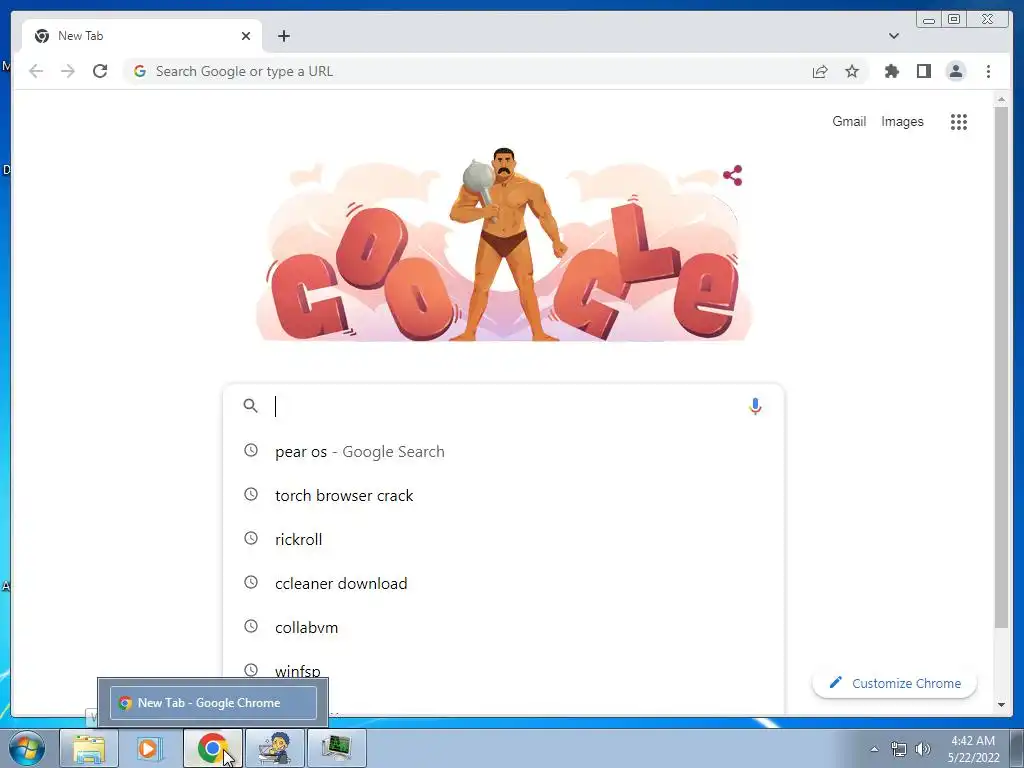Open Windows Explorer from the taskbar
Screen dimensions: 1024x768
tap(89, 748)
